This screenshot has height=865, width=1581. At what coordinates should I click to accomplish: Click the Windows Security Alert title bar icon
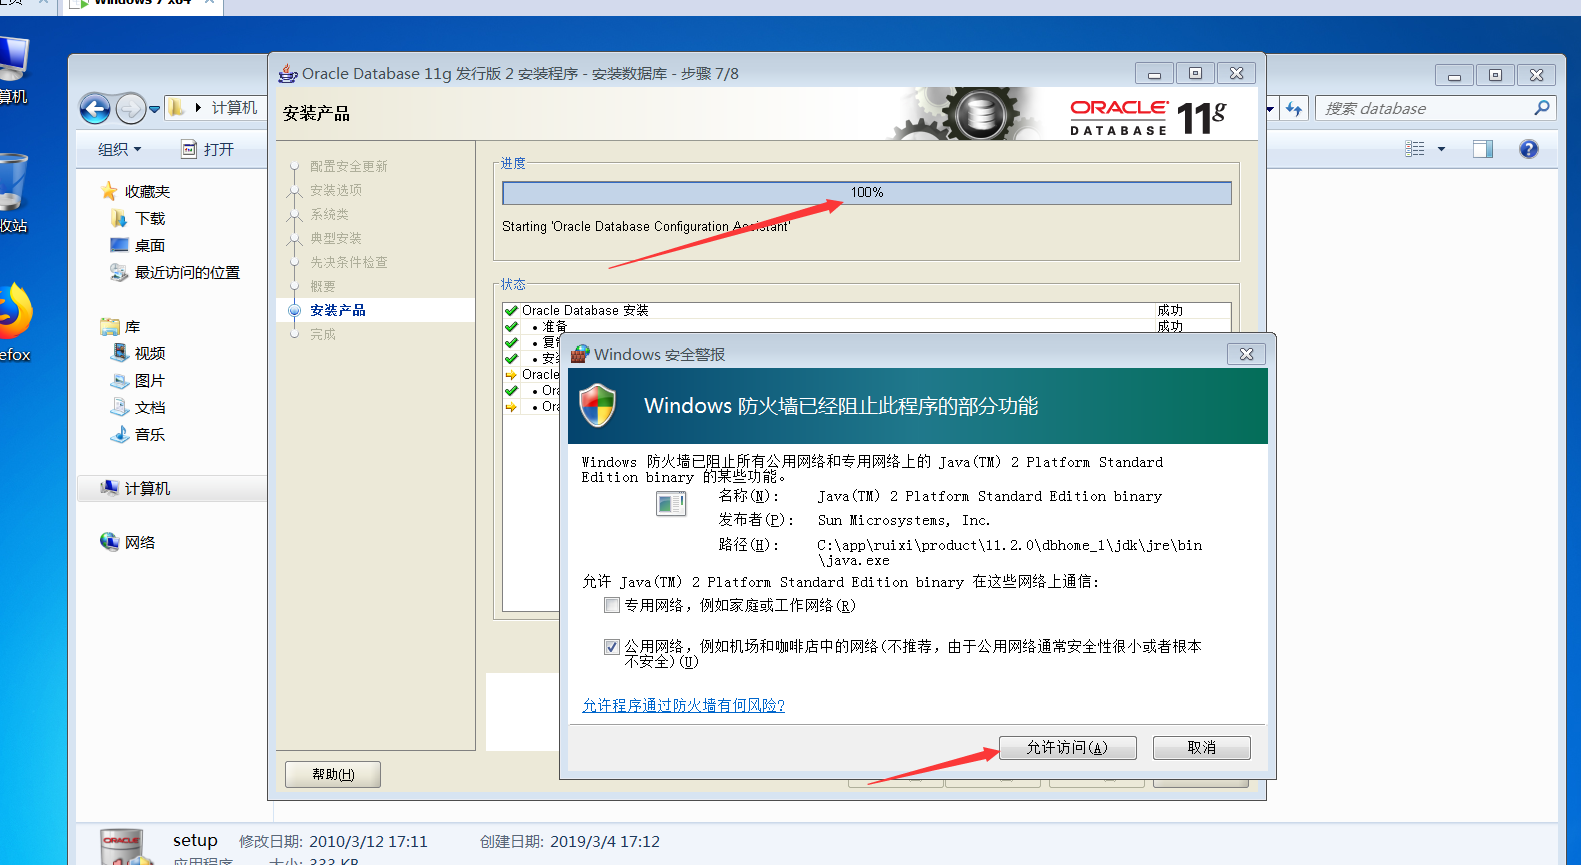point(580,354)
